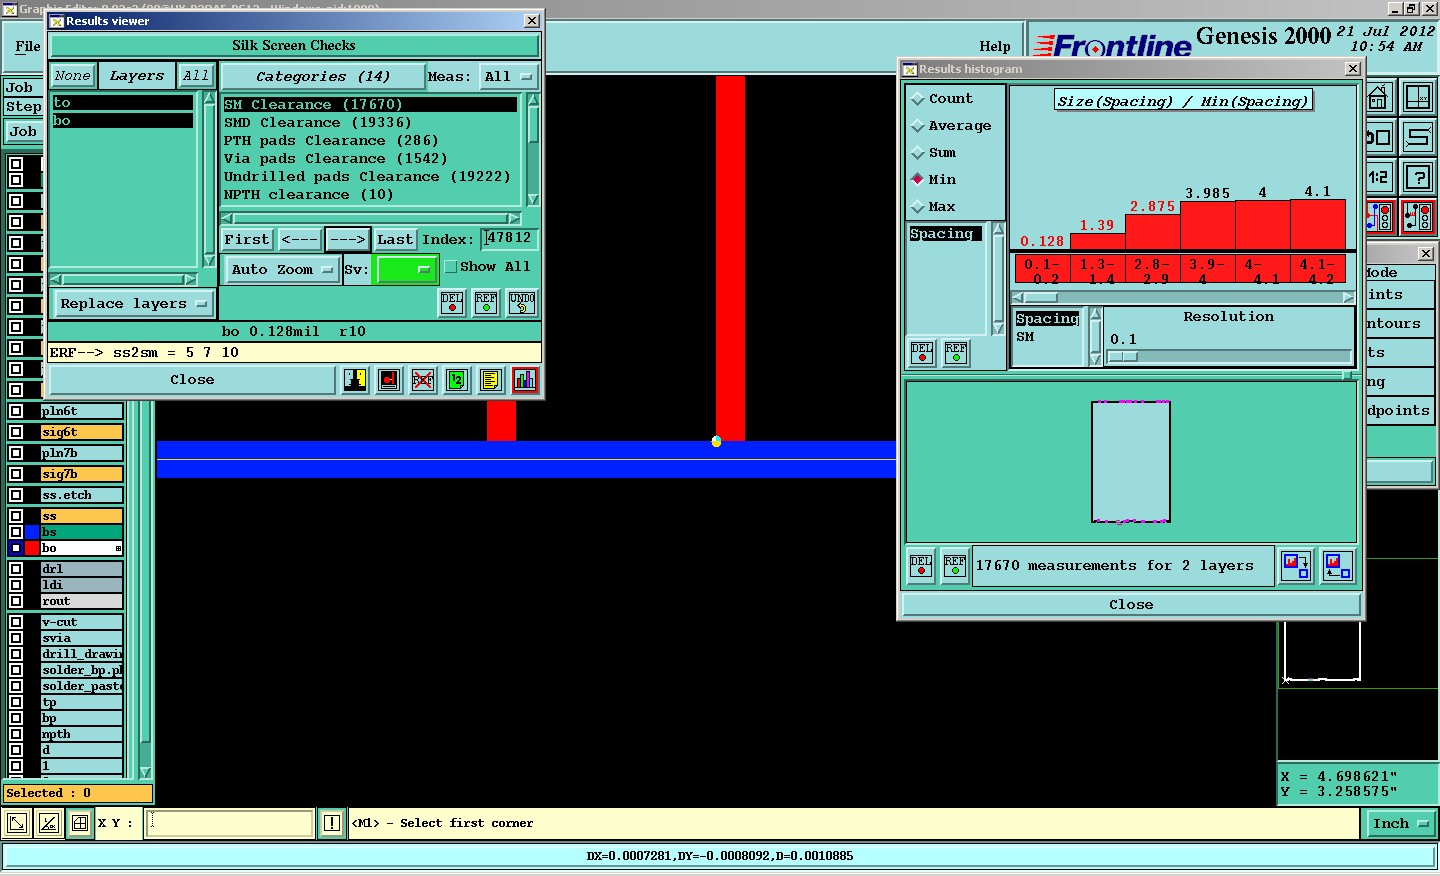The height and width of the screenshot is (876, 1440).
Task: Open the Meas: All dropdown
Action: pos(509,77)
